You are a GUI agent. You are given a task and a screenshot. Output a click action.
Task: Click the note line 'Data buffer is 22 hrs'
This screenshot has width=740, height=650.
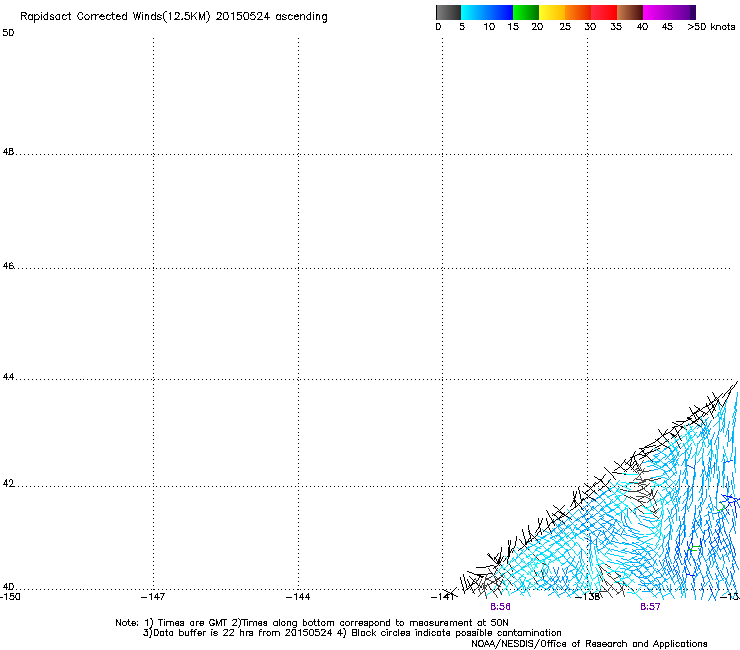[x=352, y=633]
